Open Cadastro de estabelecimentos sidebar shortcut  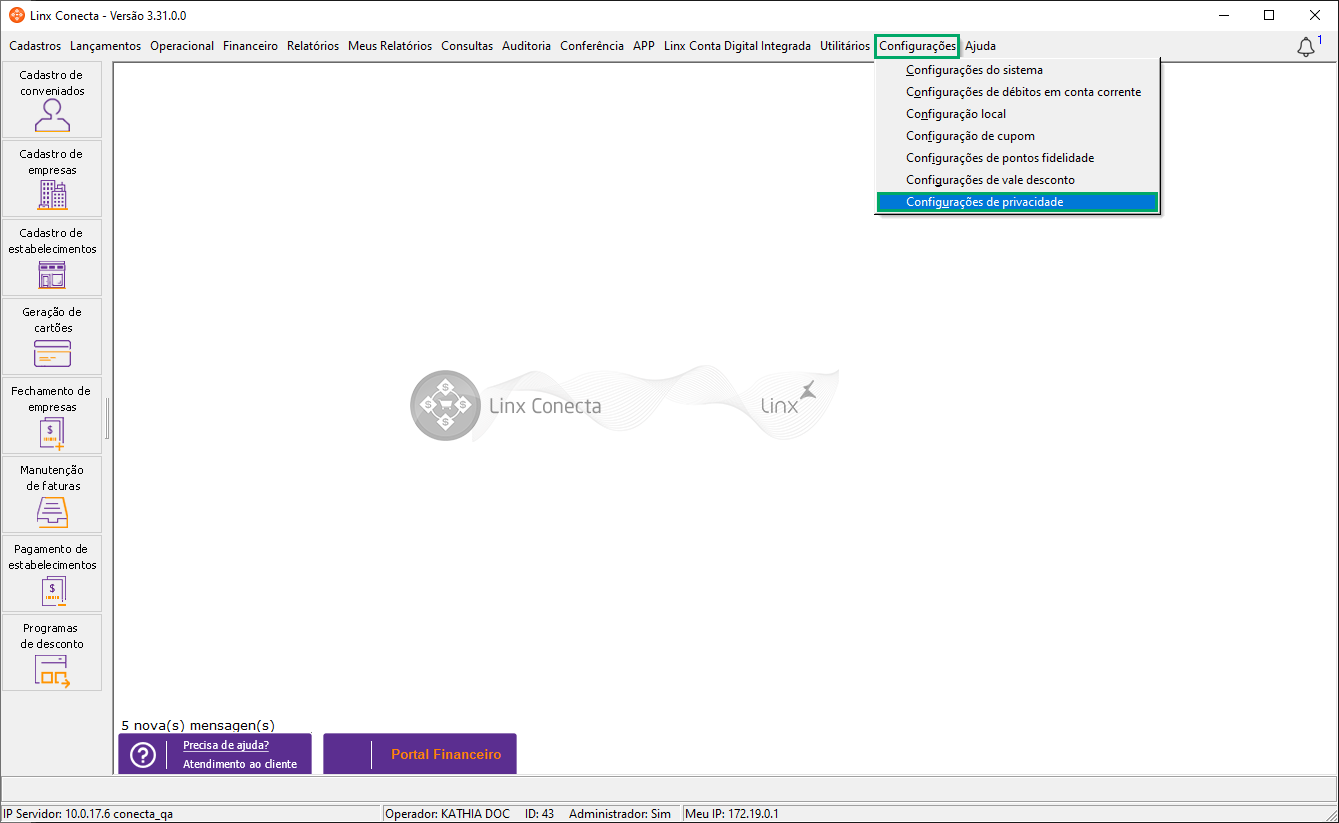coord(52,258)
